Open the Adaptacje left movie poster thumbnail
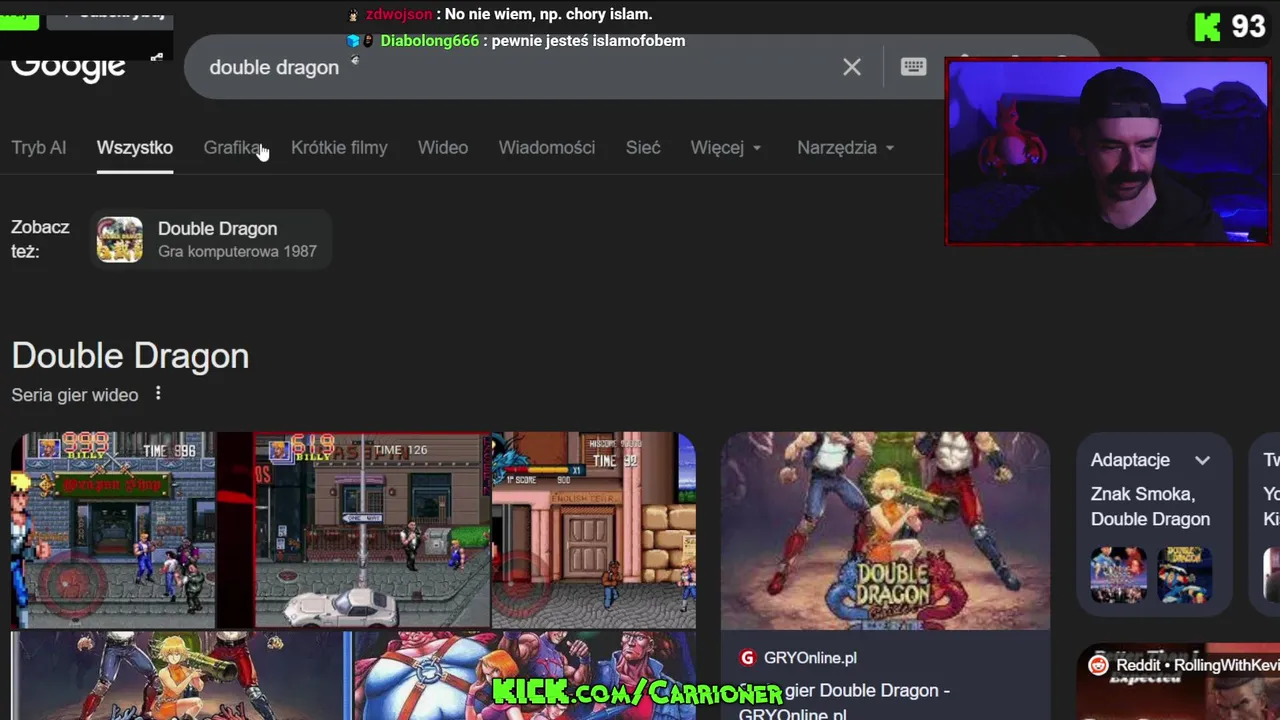The width and height of the screenshot is (1280, 720). point(1118,574)
